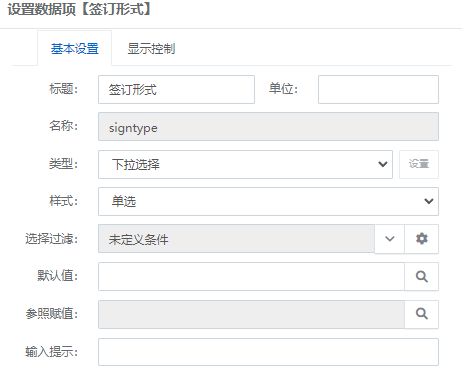Click the 样式 label text
Image resolution: width=466 pixels, height=368 pixels.
[x=63, y=201]
